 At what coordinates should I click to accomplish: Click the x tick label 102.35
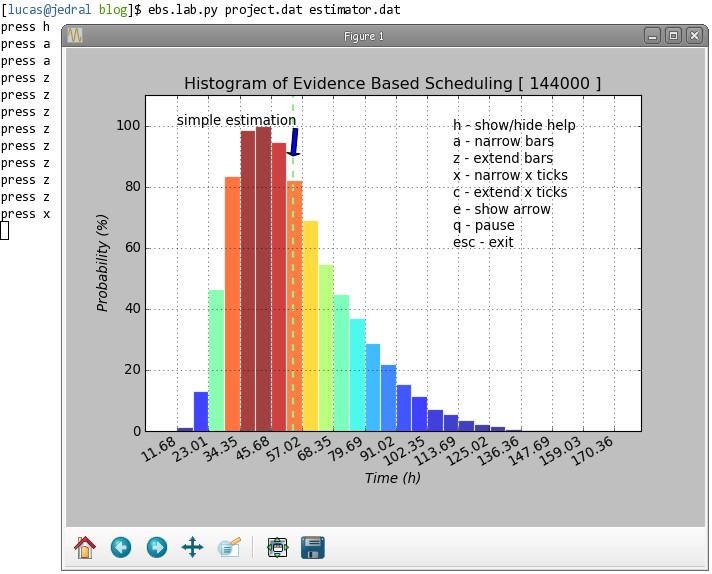coord(405,450)
